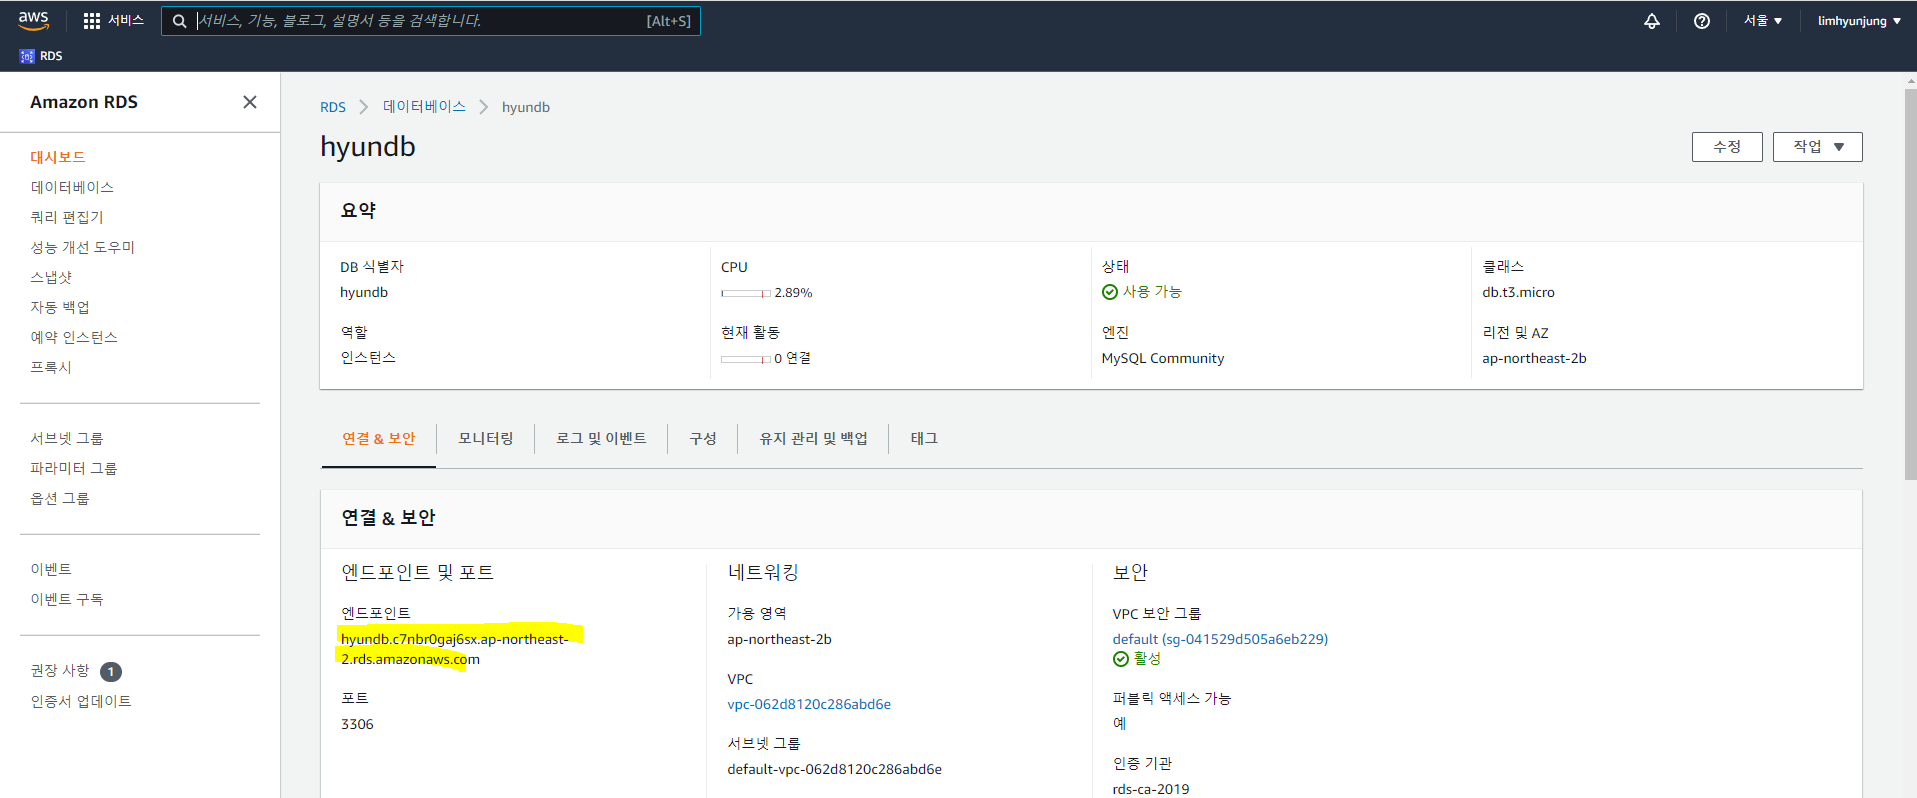Image resolution: width=1917 pixels, height=798 pixels.
Task: Open 권장 사항 in the sidebar
Action: pos(60,671)
